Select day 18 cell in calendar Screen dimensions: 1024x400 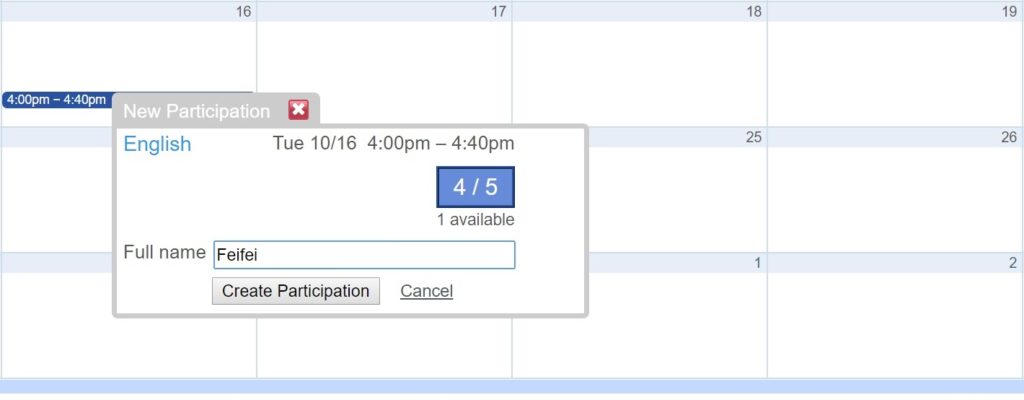(639, 64)
